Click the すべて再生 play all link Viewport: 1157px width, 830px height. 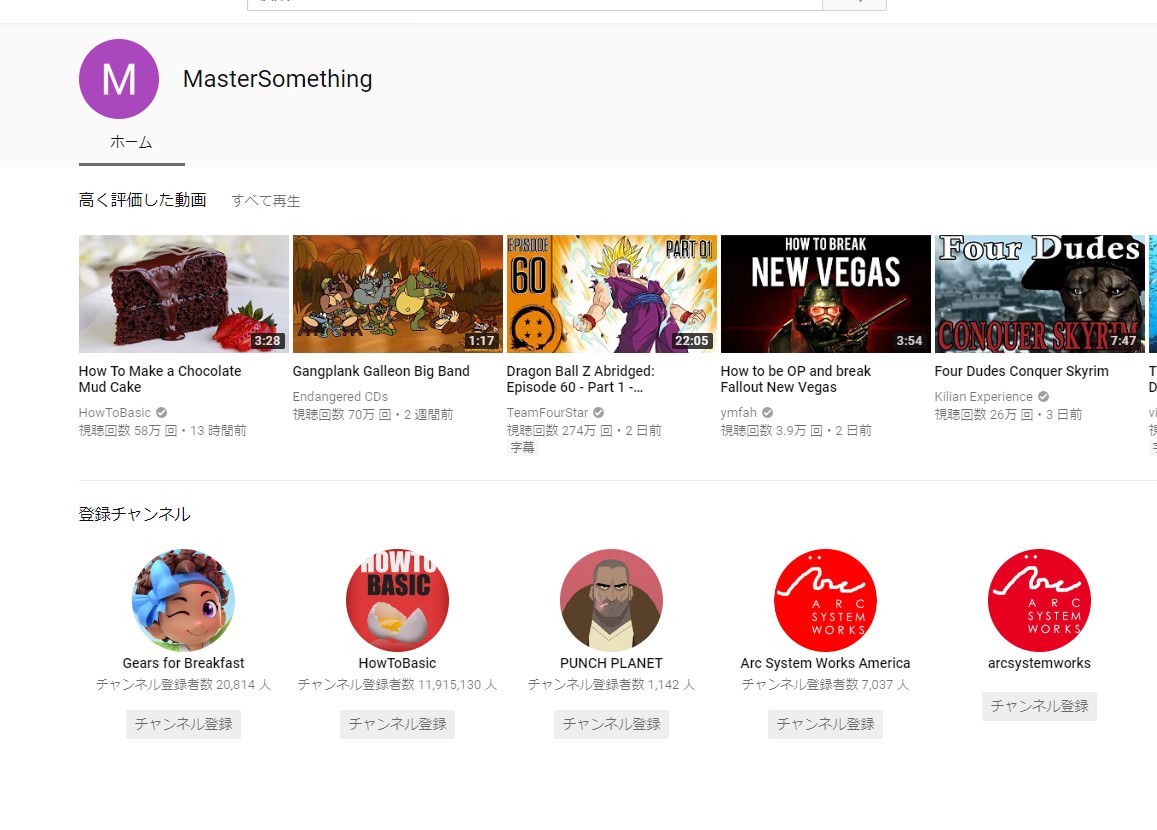point(266,201)
